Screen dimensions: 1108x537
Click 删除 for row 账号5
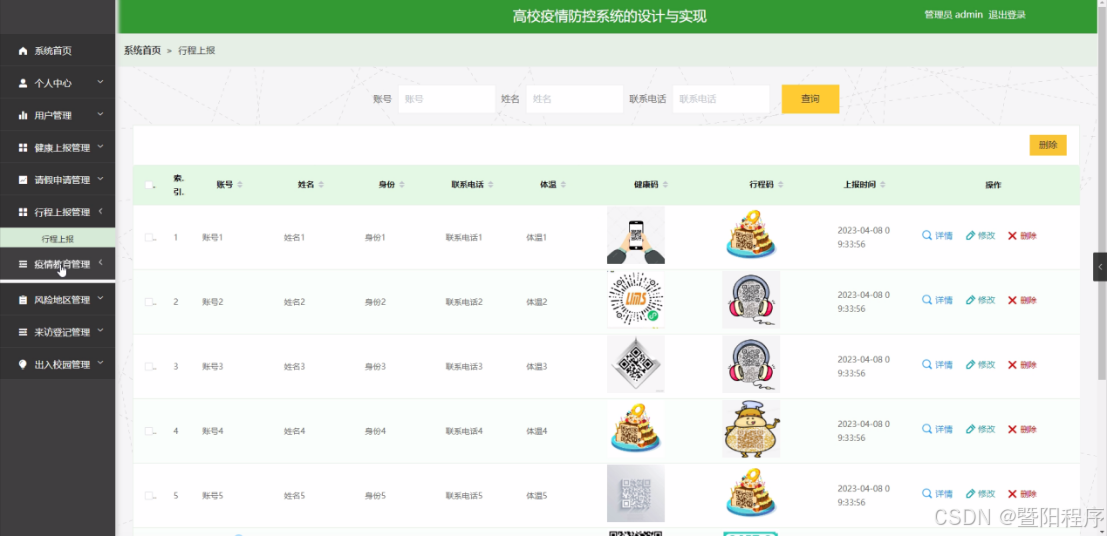coord(1022,494)
